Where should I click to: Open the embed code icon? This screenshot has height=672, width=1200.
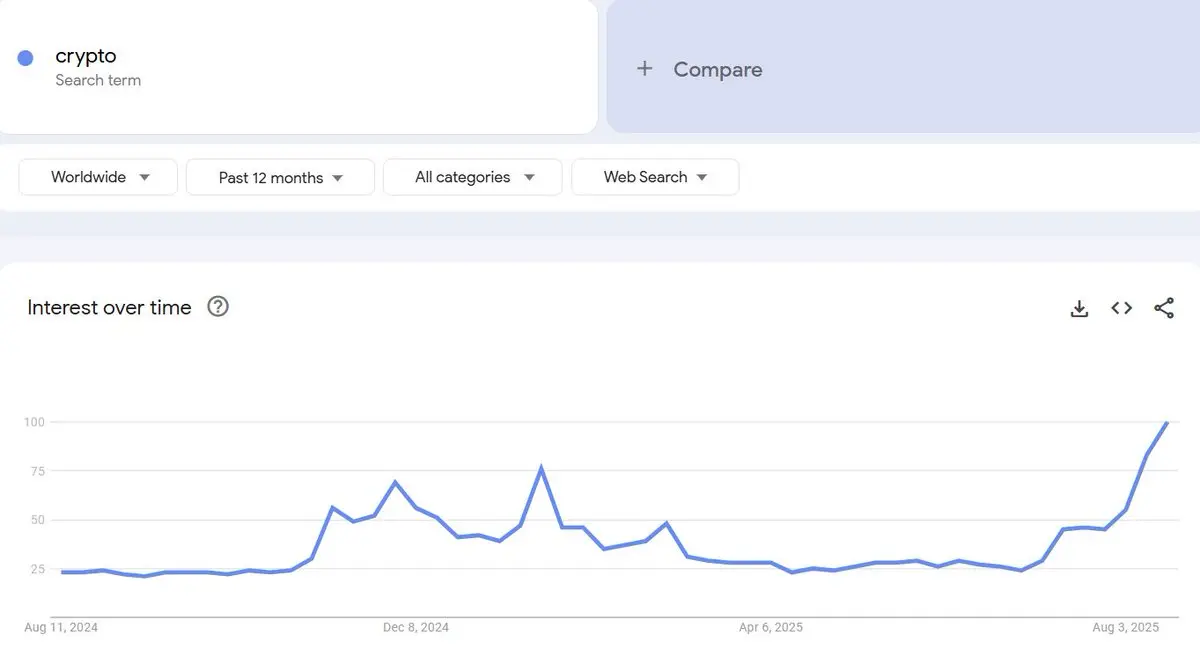[1122, 309]
